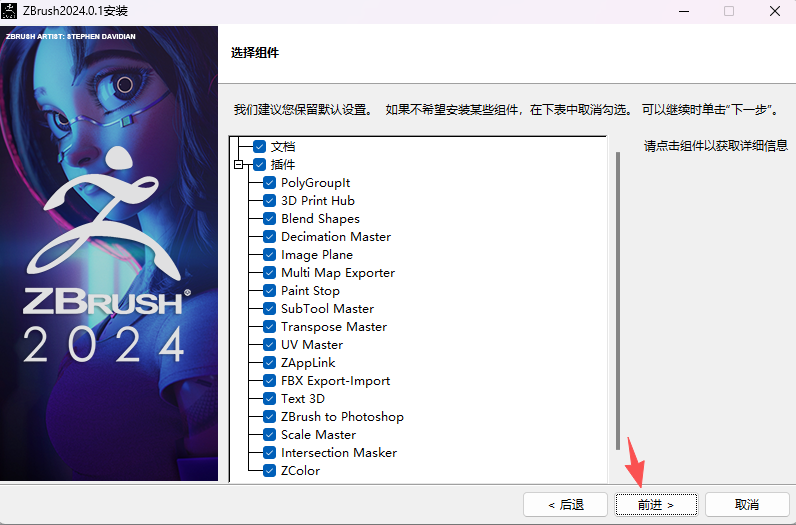Uncheck Intersection Masker checkbox
796x525 pixels.
coord(270,453)
